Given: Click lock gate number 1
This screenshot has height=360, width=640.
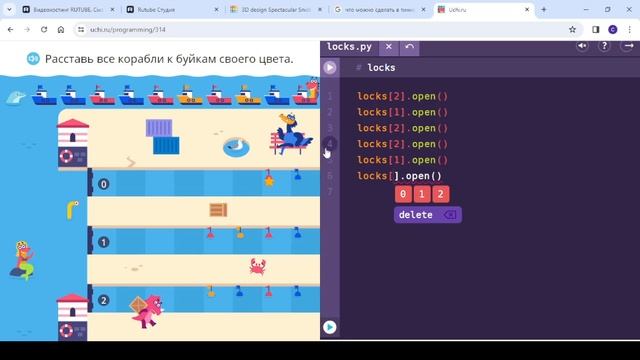Looking at the screenshot, I should click(103, 242).
